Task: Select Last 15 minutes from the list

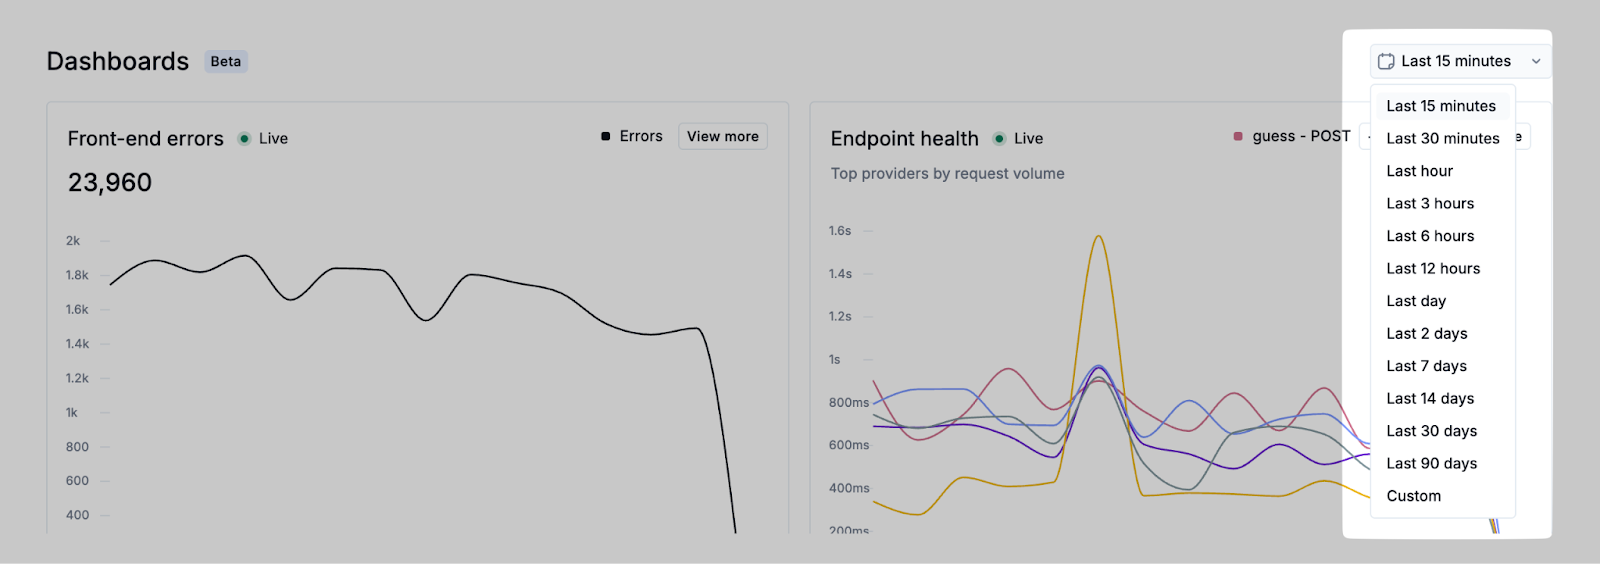Action: click(1441, 106)
